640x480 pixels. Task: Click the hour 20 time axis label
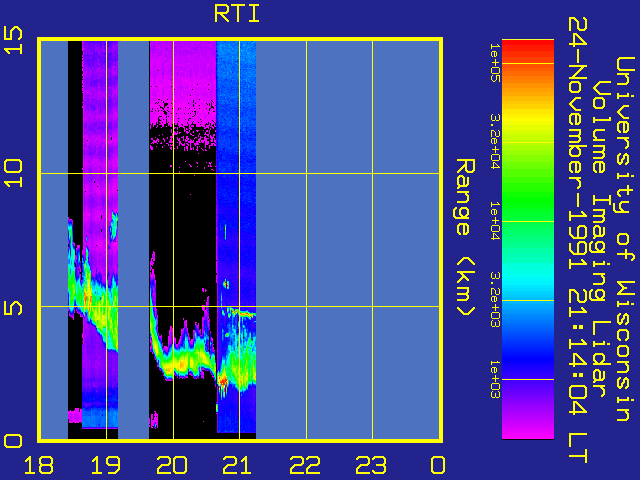[172, 465]
